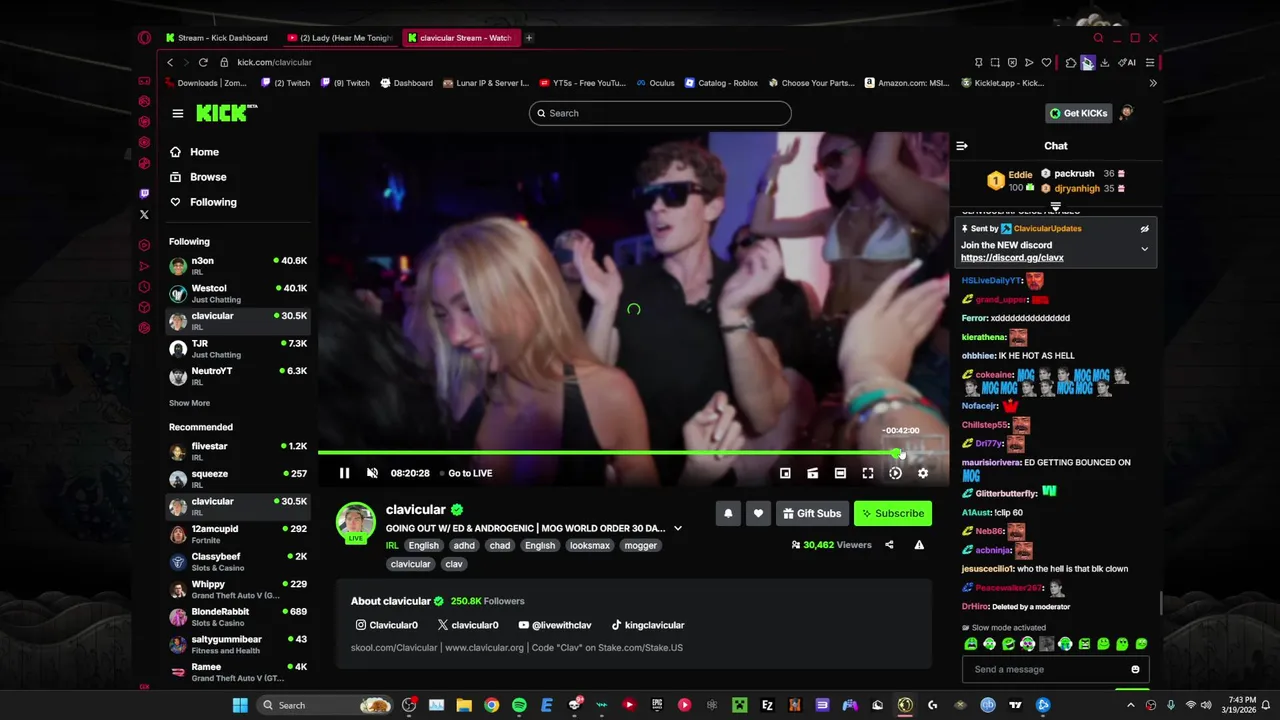Click Go to LIVE in player
The image size is (1280, 720).
click(470, 473)
